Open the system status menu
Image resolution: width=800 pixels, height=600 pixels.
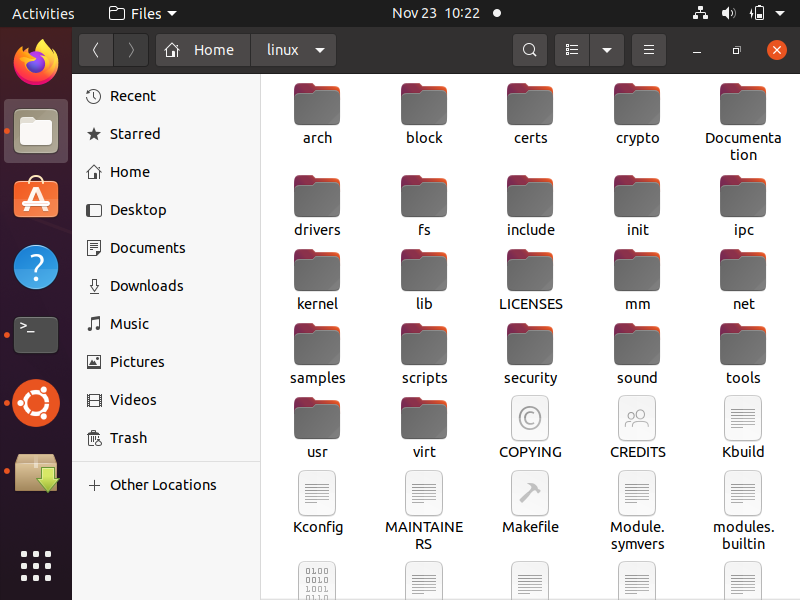point(758,14)
